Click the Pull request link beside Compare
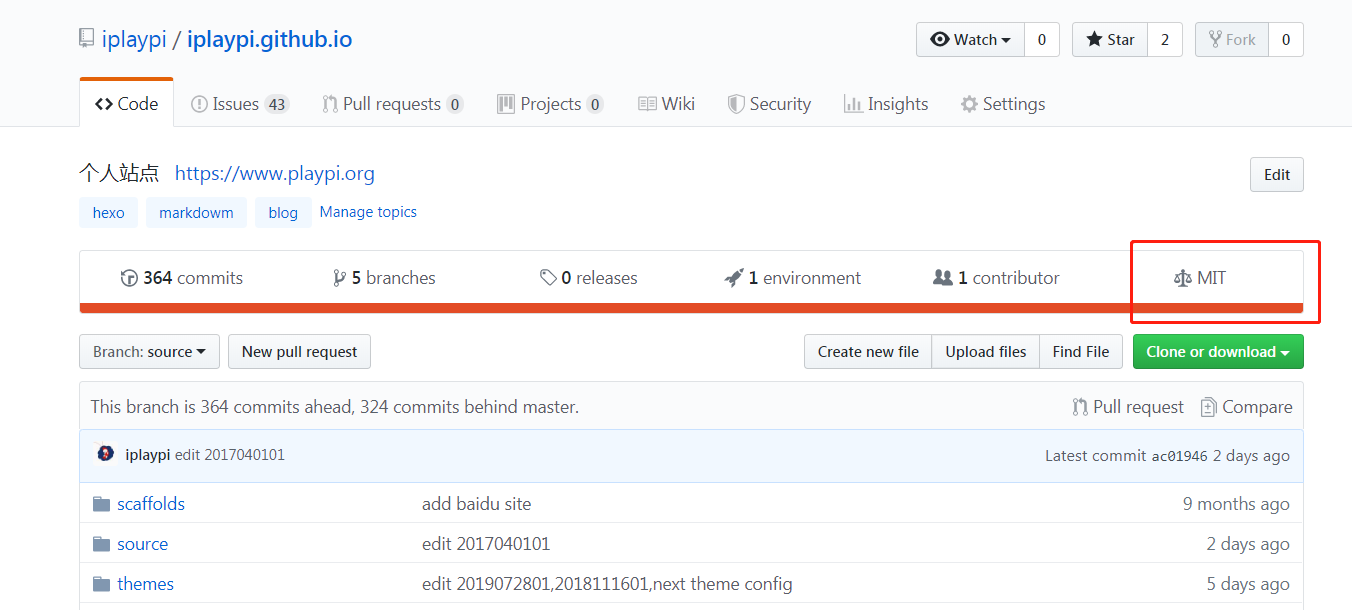This screenshot has width=1352, height=610. (1128, 407)
